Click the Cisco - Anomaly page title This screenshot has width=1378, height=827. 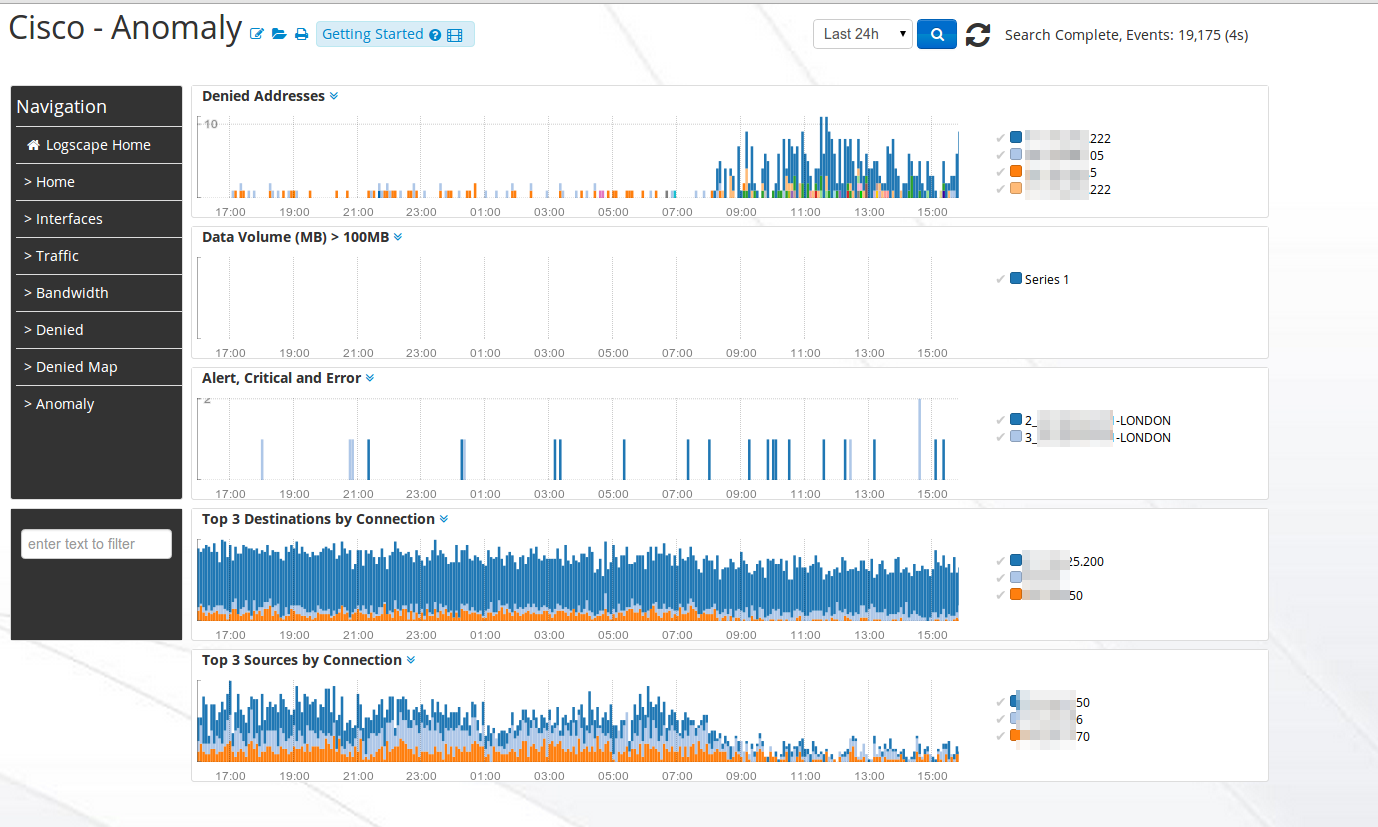[x=125, y=28]
